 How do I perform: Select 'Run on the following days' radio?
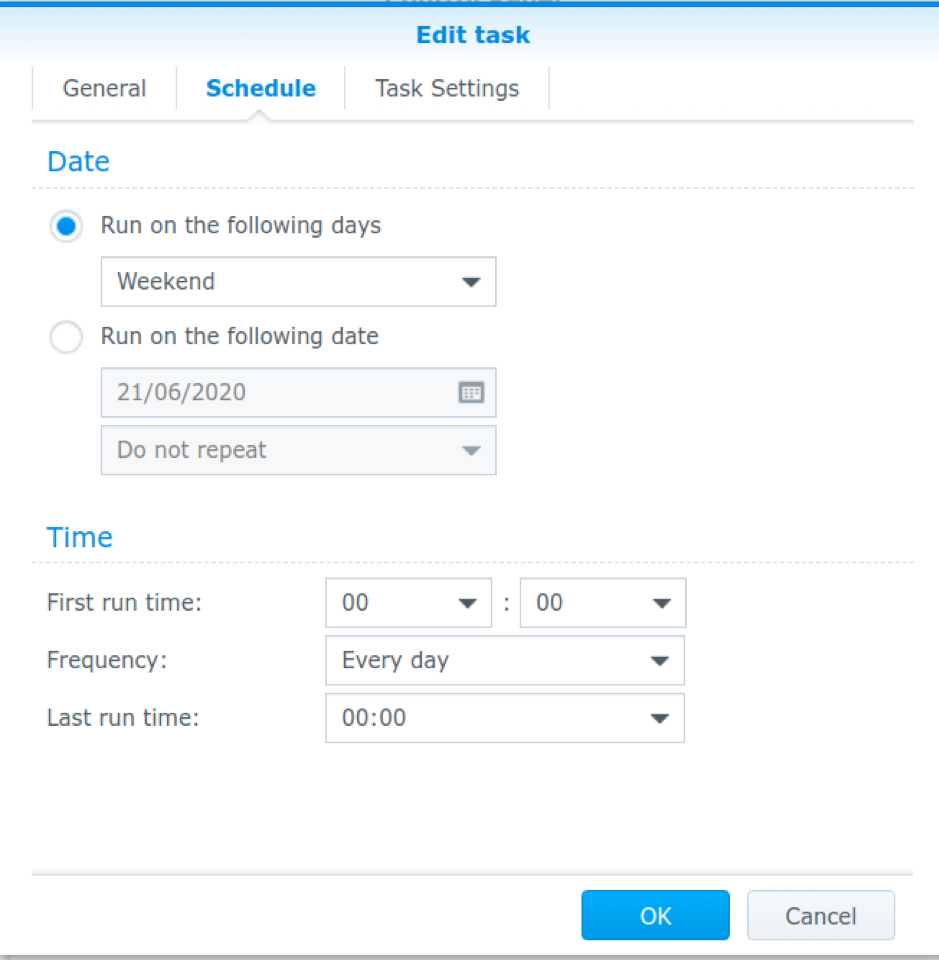pos(66,227)
